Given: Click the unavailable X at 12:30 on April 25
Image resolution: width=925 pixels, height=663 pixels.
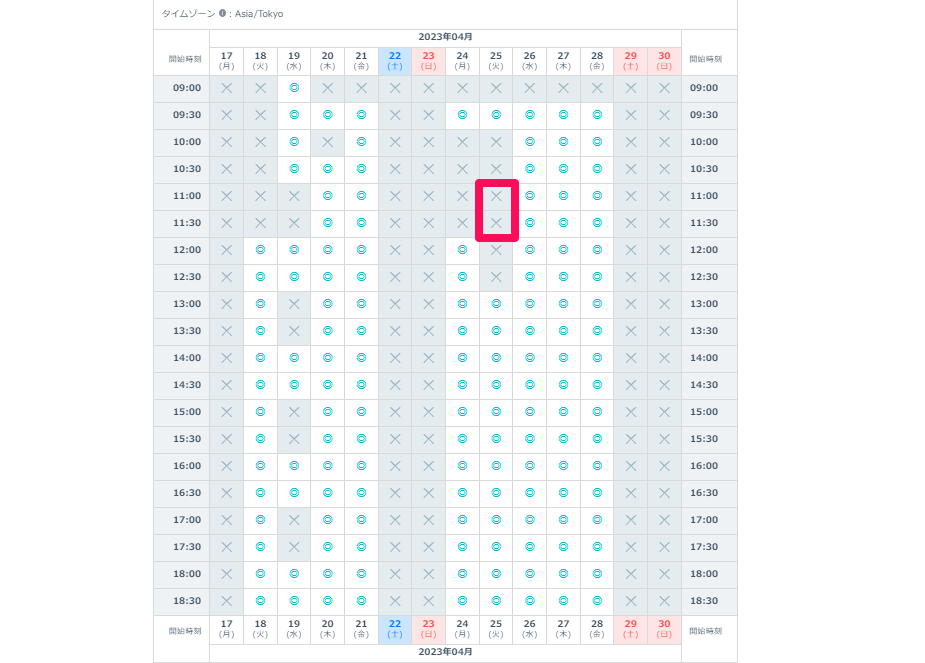Looking at the screenshot, I should coord(496,277).
